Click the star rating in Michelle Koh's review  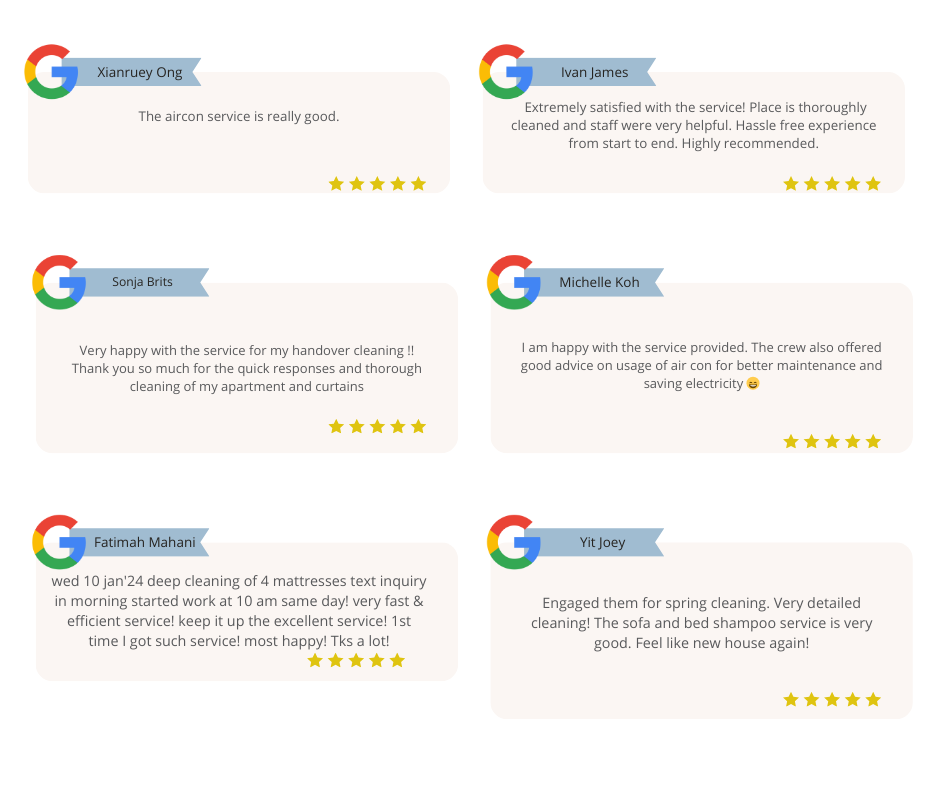(832, 442)
